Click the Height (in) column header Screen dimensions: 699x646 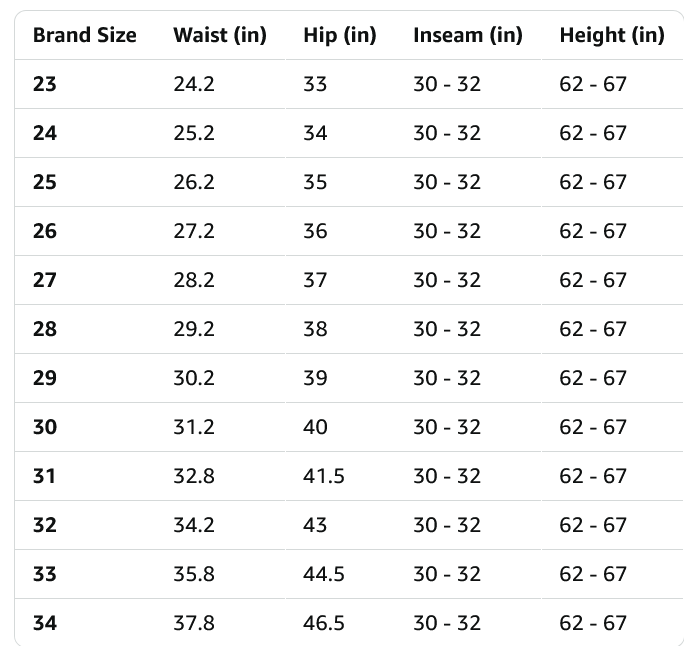click(612, 35)
